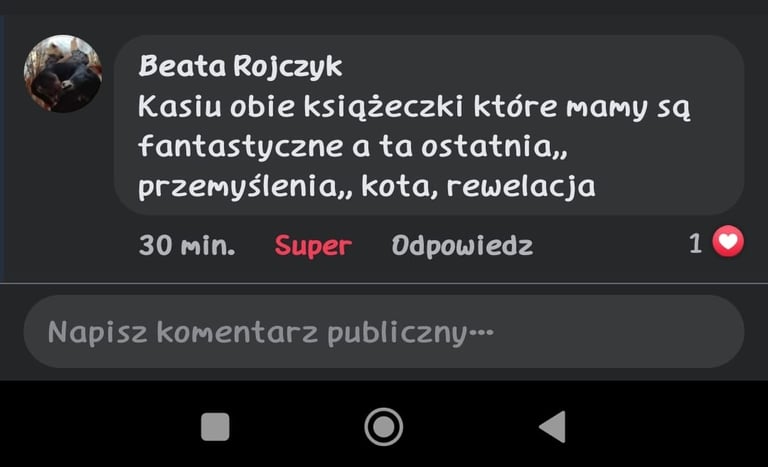This screenshot has height=467, width=768.
Task: Click the 30 min. timestamp
Action: click(187, 245)
